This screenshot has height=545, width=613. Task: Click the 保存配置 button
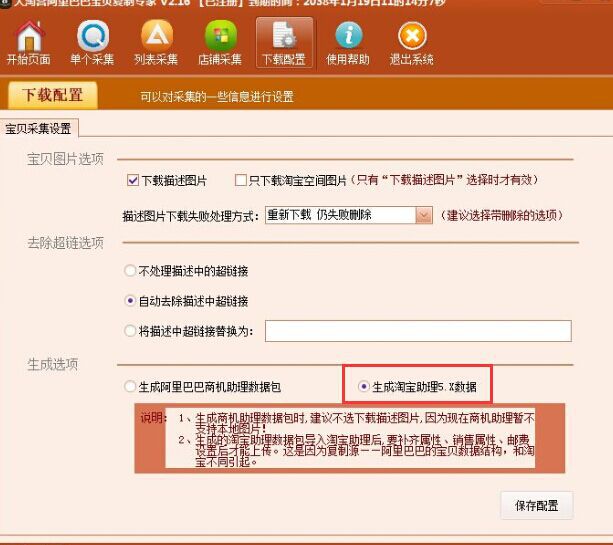coord(537,506)
